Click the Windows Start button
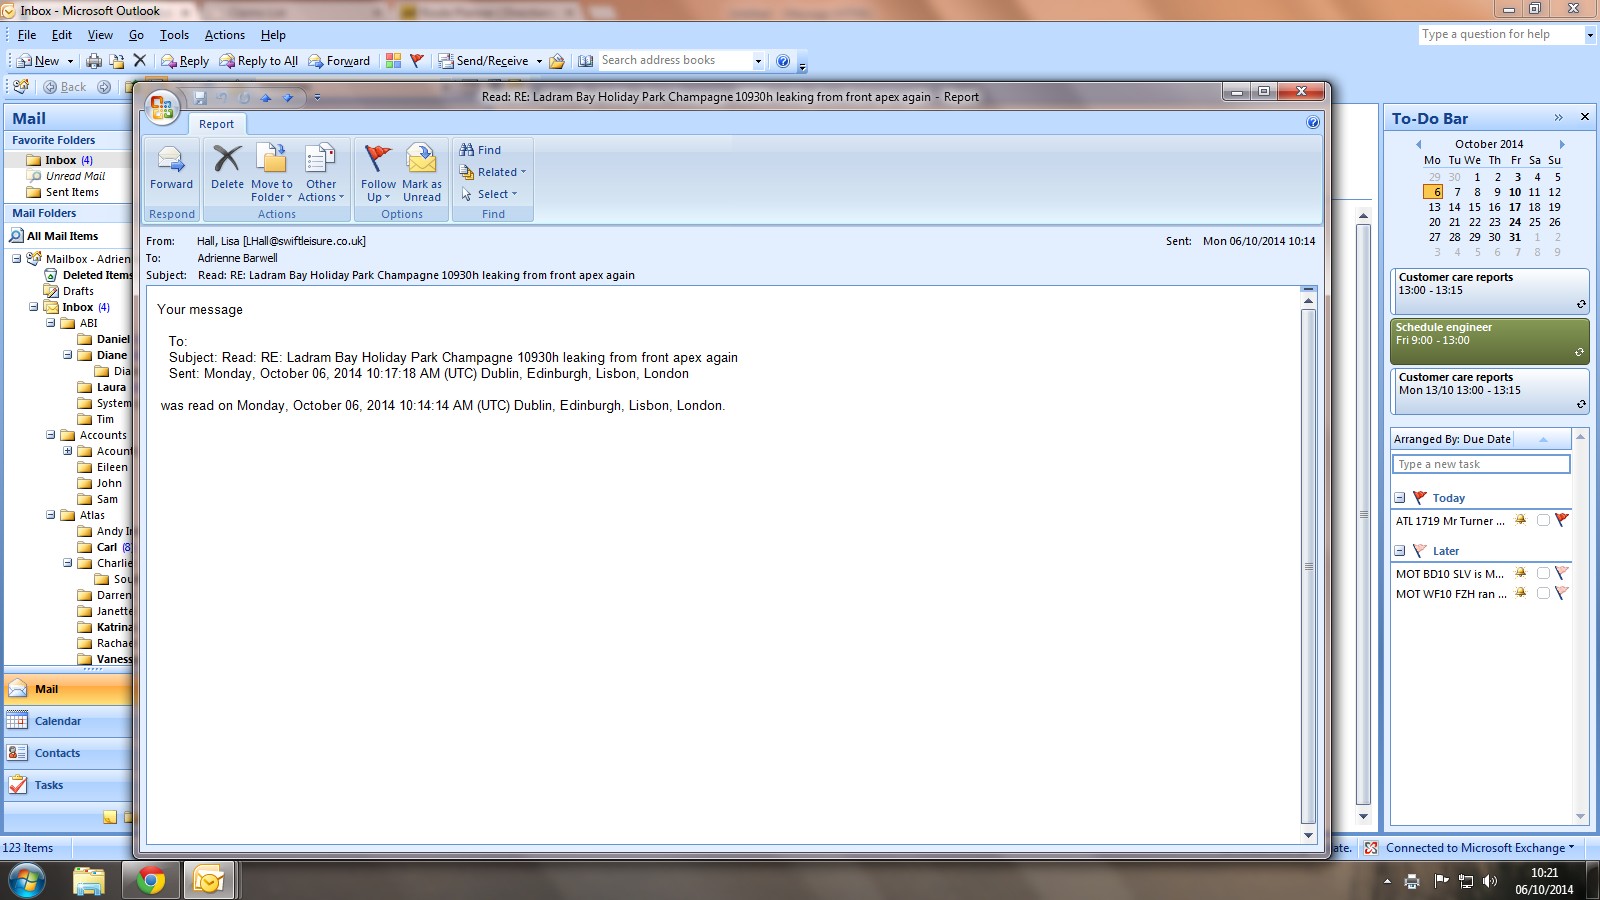The image size is (1600, 900). coord(27,880)
